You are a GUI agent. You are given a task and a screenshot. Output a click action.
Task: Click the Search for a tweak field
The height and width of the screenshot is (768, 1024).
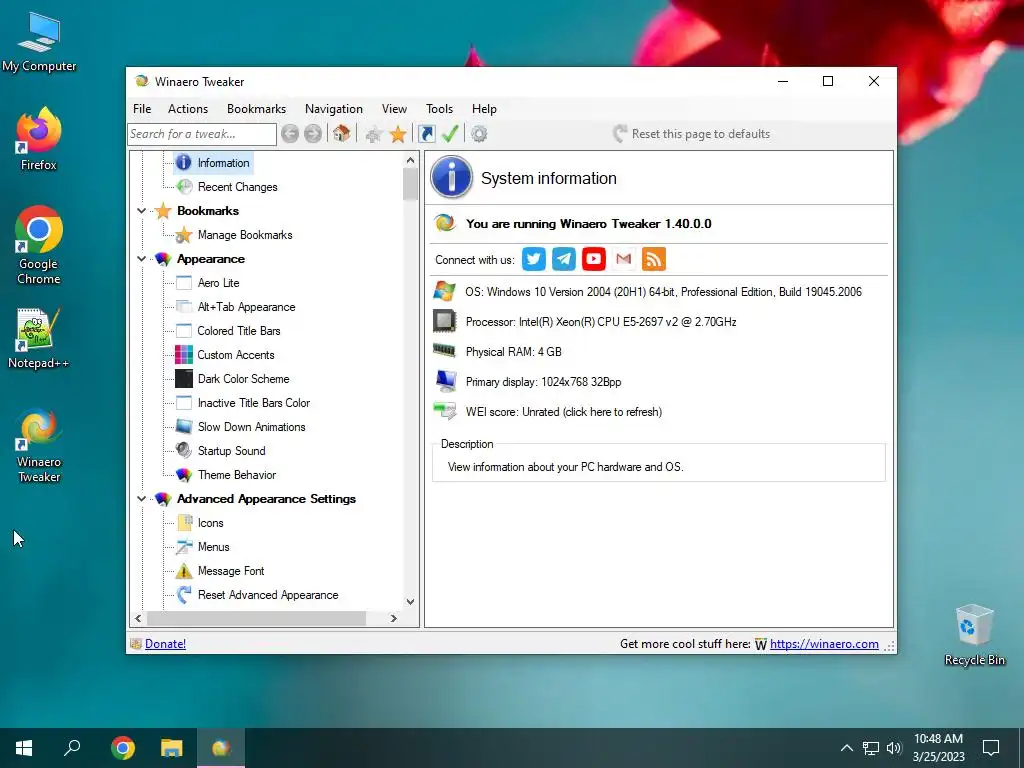[x=202, y=134]
